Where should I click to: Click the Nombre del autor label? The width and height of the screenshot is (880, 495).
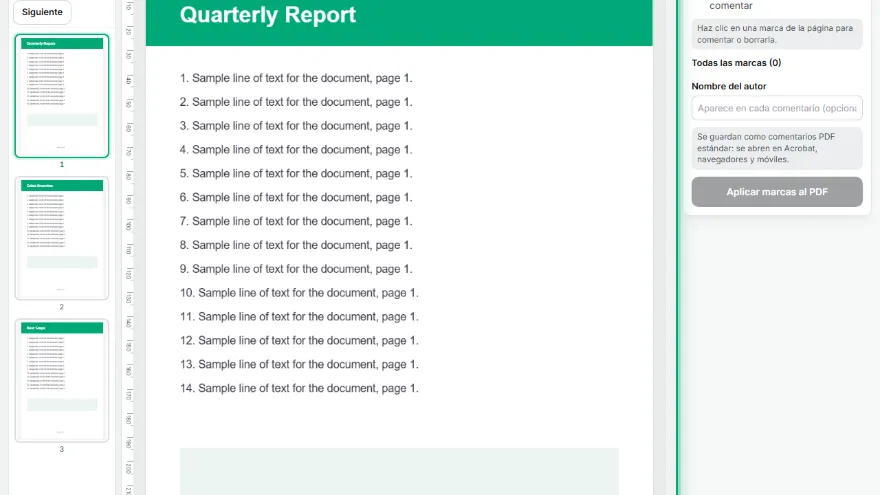pos(728,86)
